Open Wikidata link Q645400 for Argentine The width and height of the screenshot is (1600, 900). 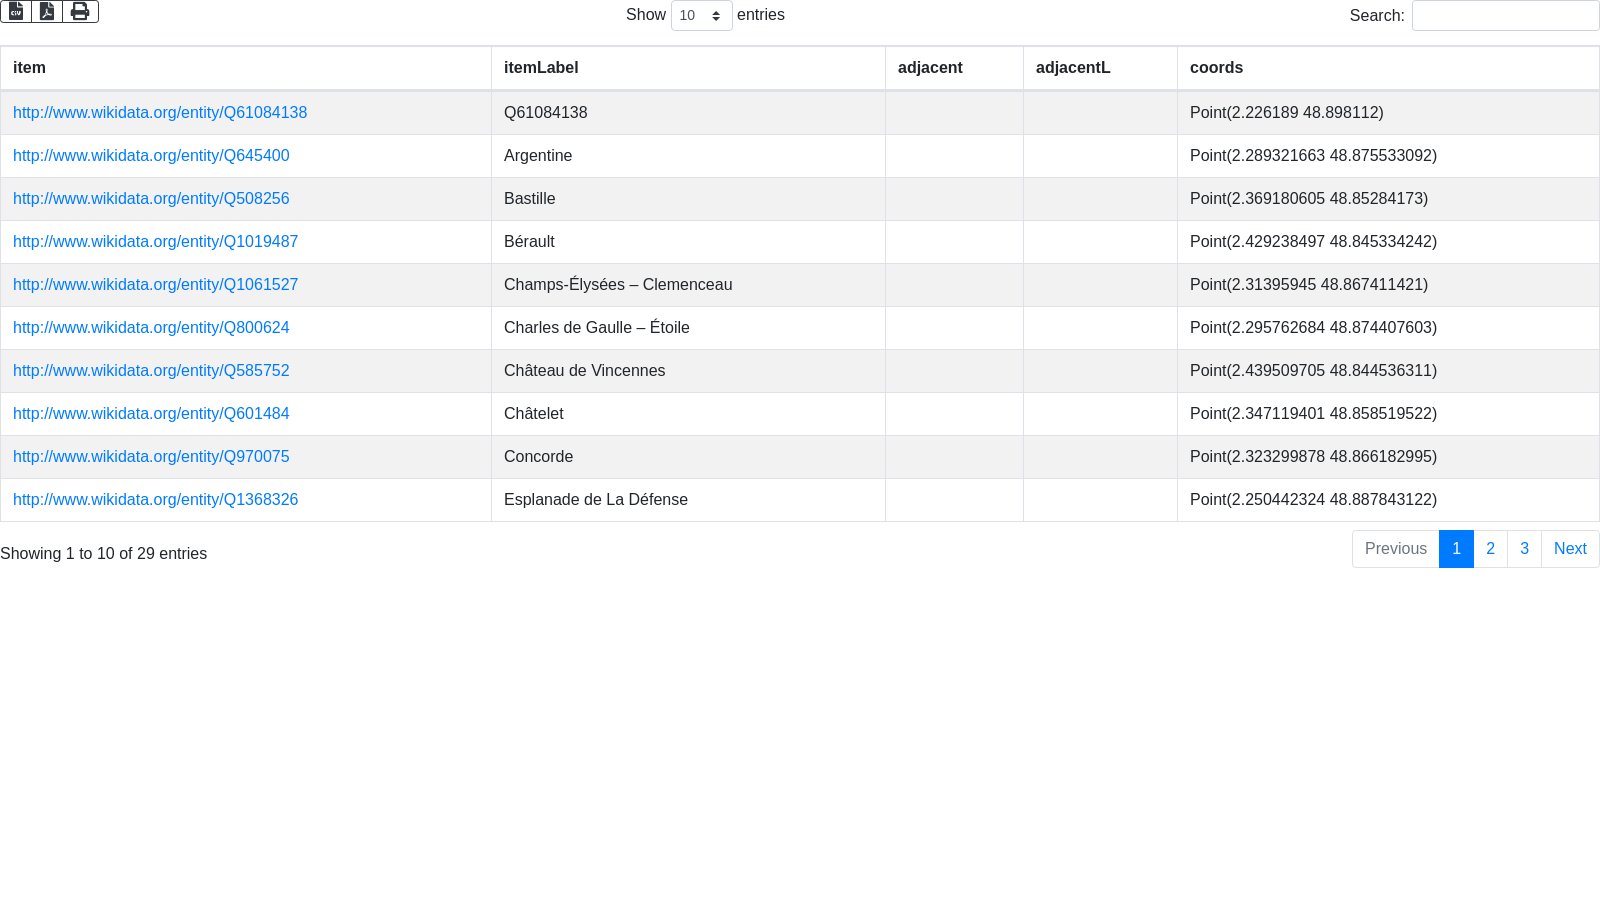(151, 156)
